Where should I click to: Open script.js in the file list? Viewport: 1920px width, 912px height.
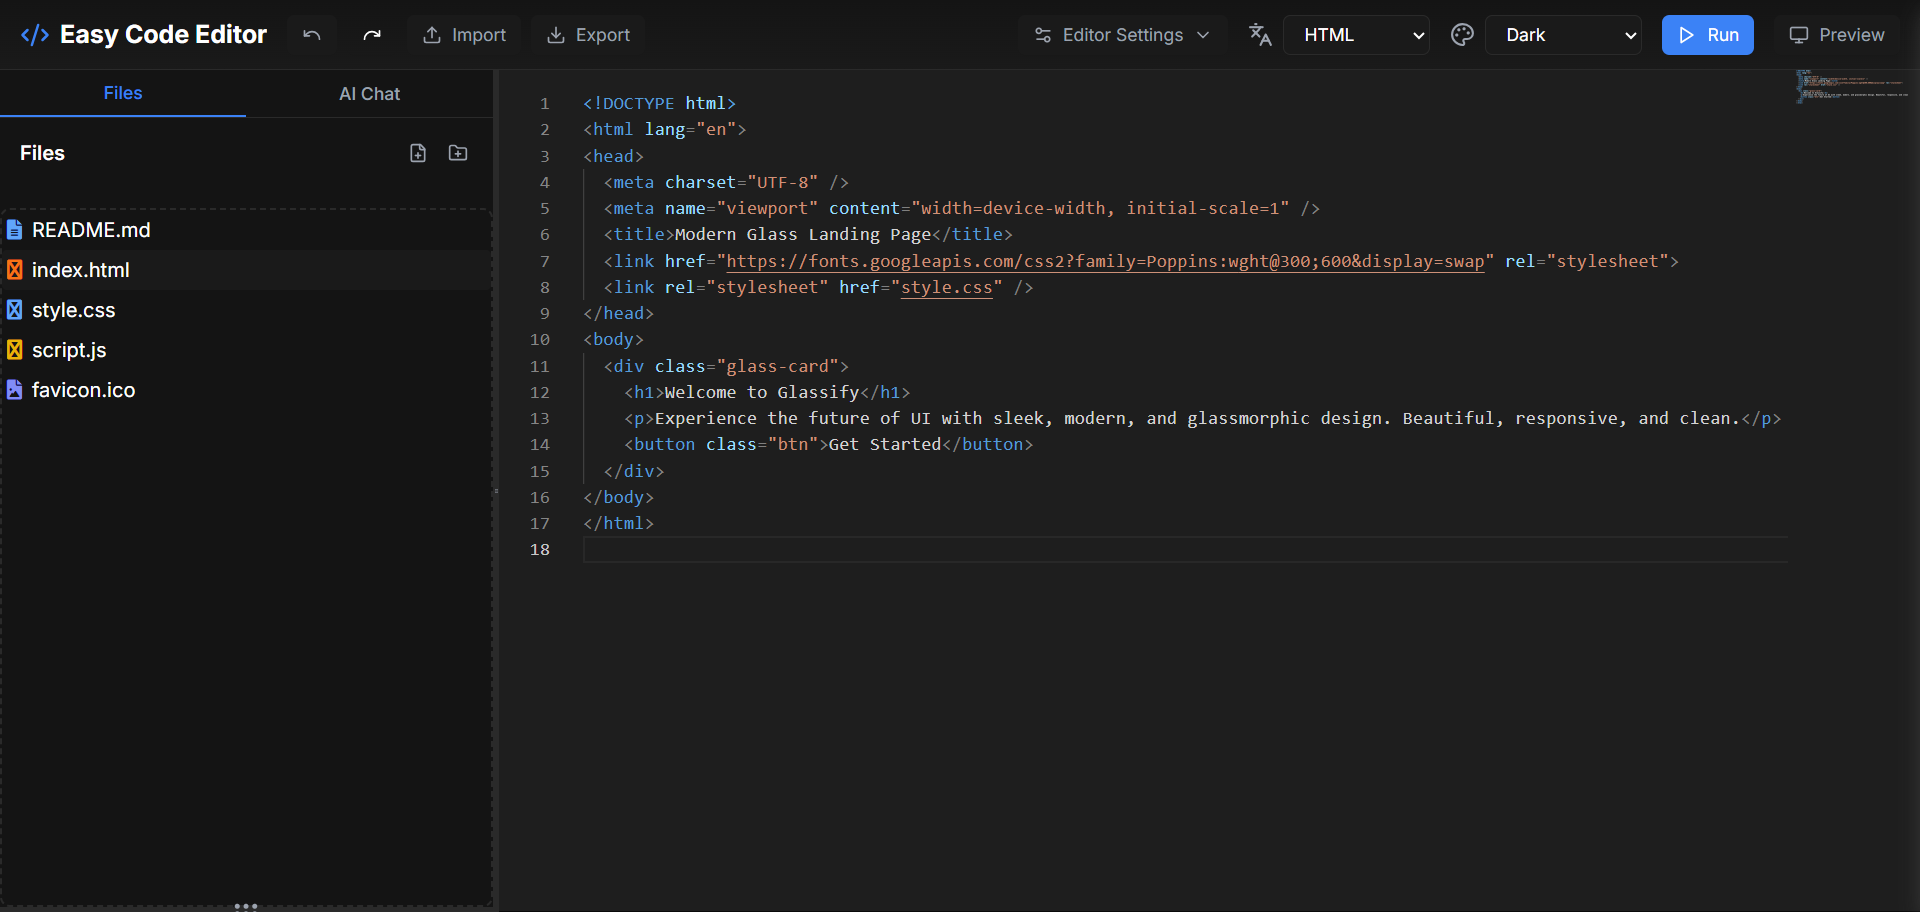point(246,350)
